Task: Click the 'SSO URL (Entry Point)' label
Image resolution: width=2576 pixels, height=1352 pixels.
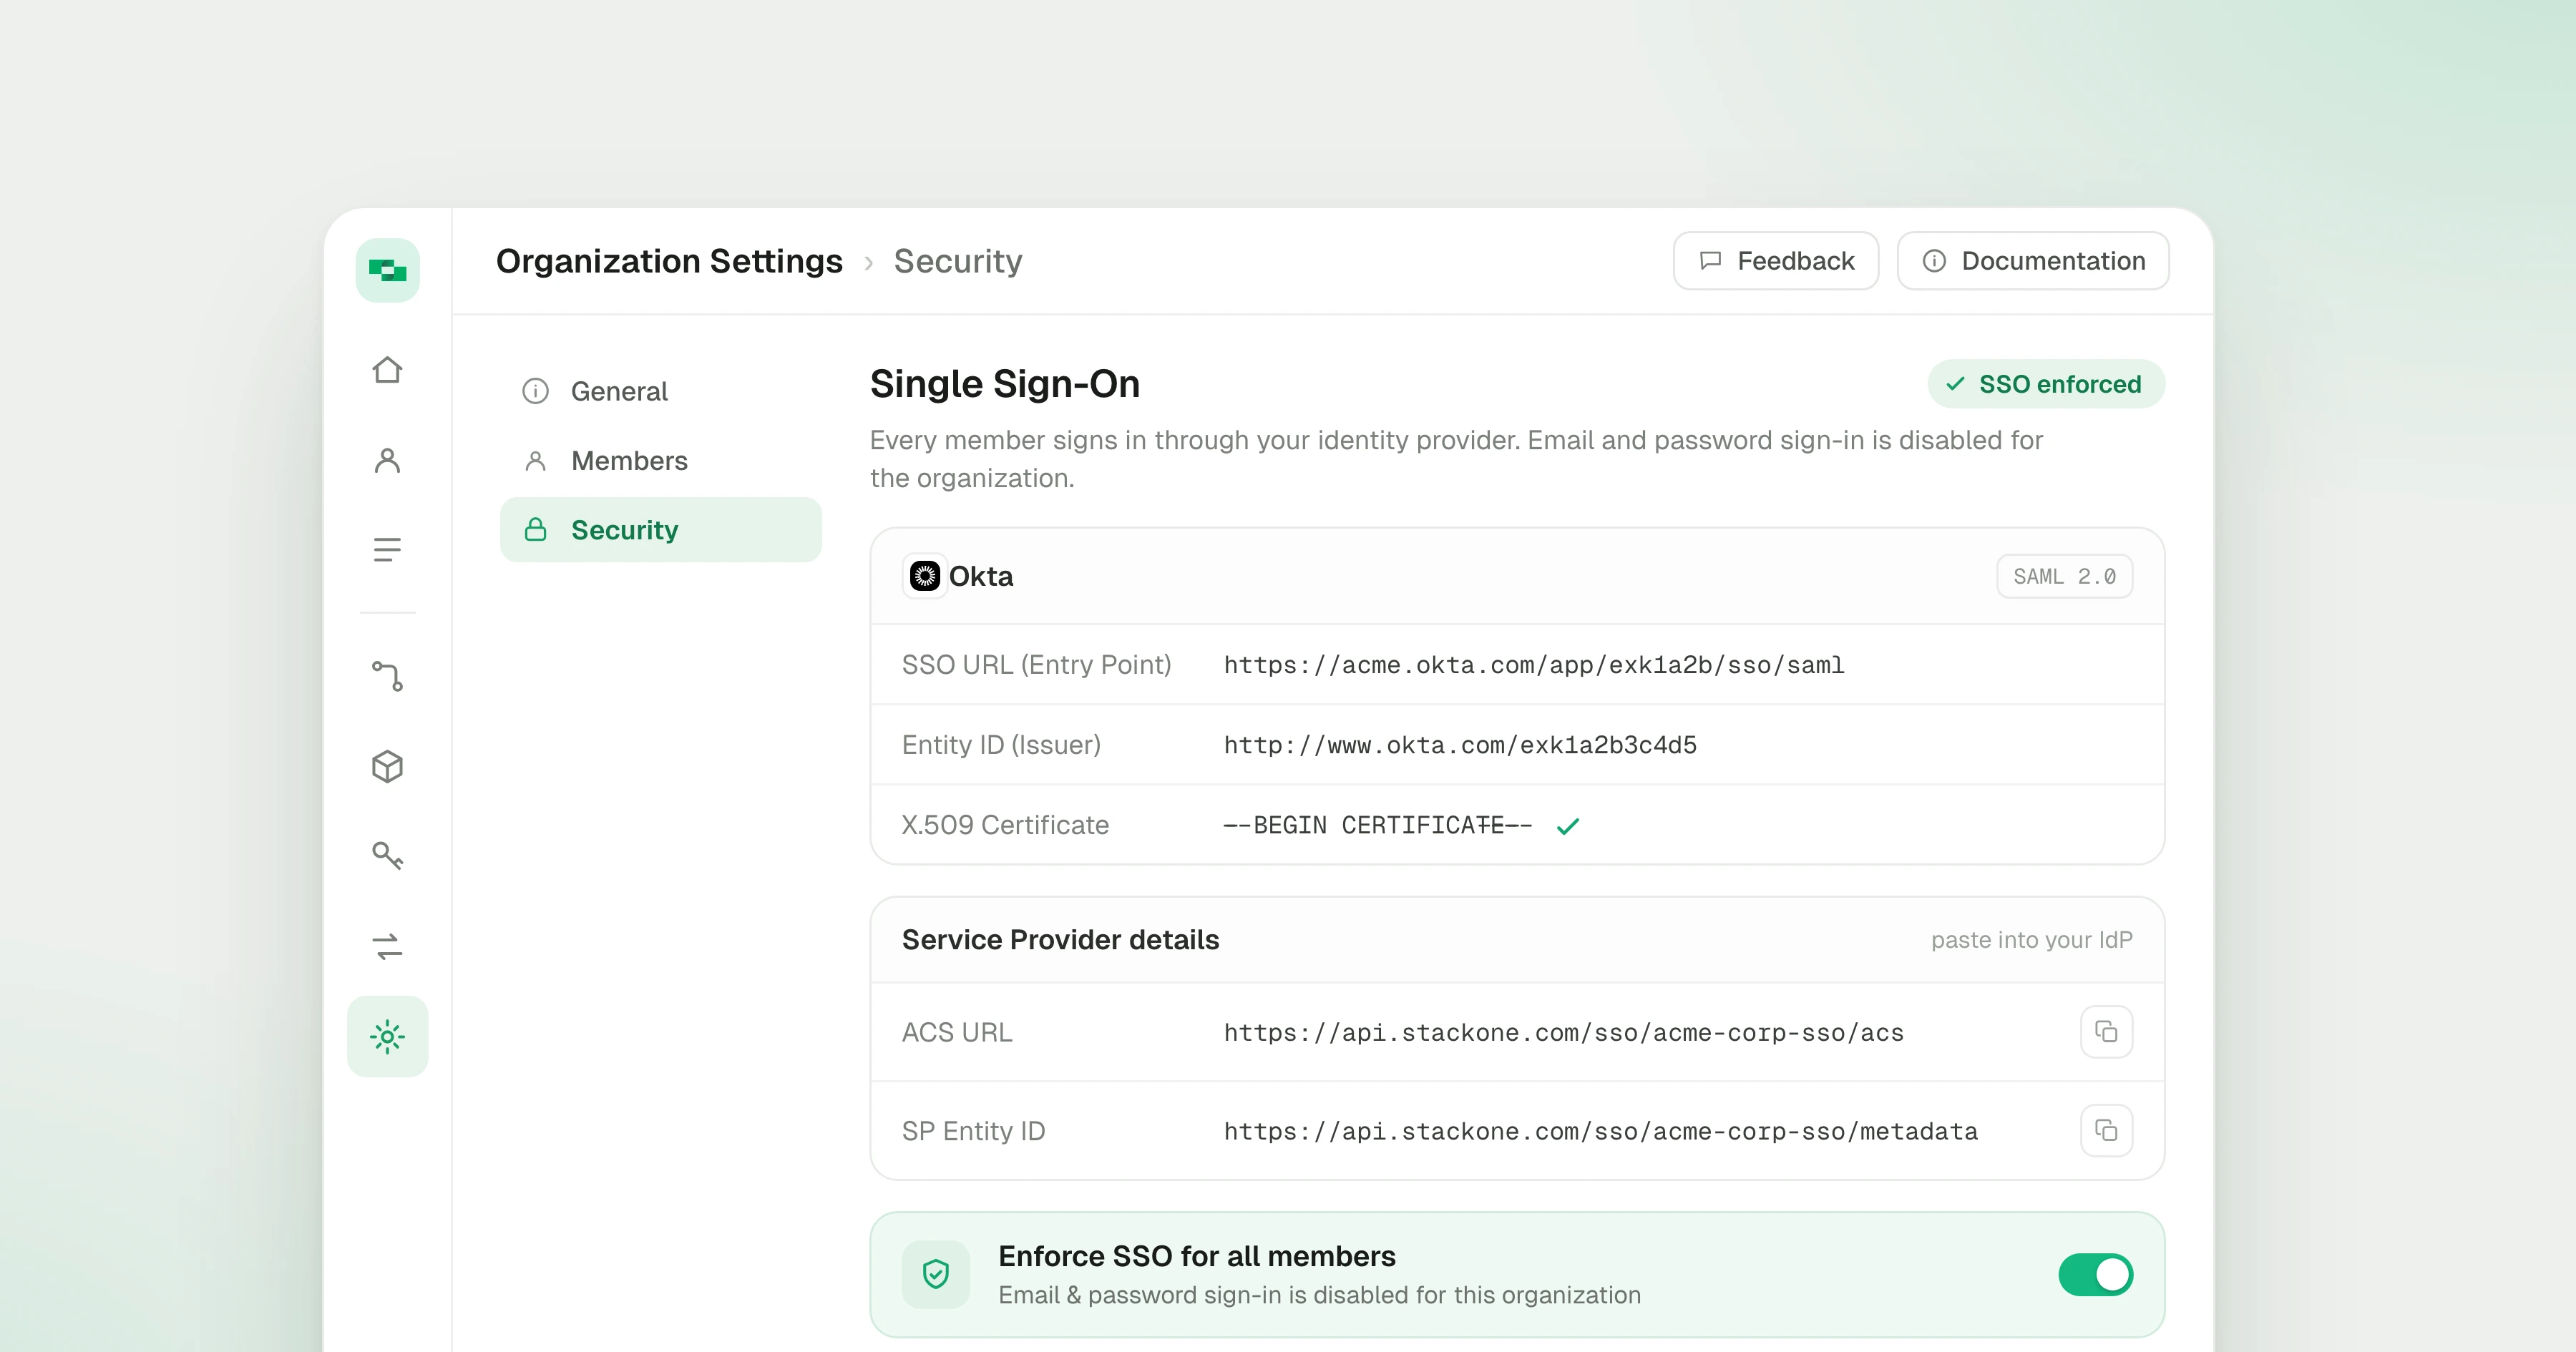Action: point(1036,665)
